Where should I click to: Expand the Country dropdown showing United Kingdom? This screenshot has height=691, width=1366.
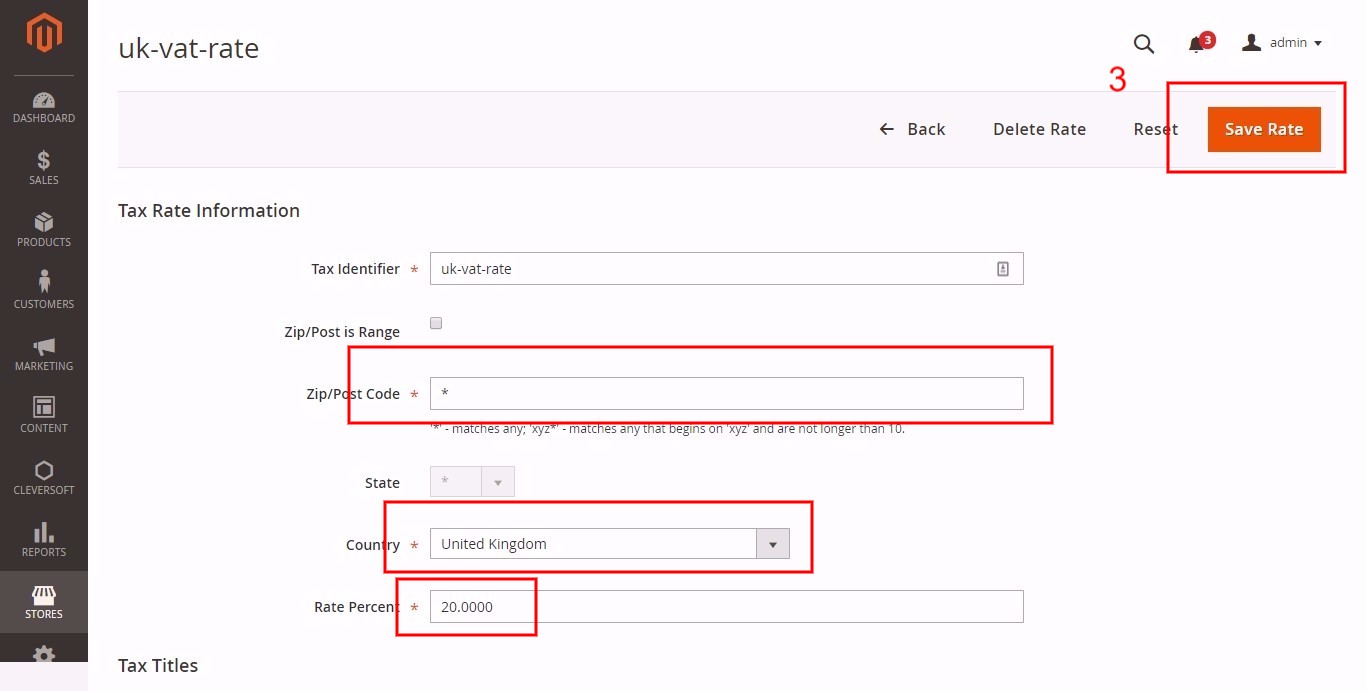(x=772, y=543)
